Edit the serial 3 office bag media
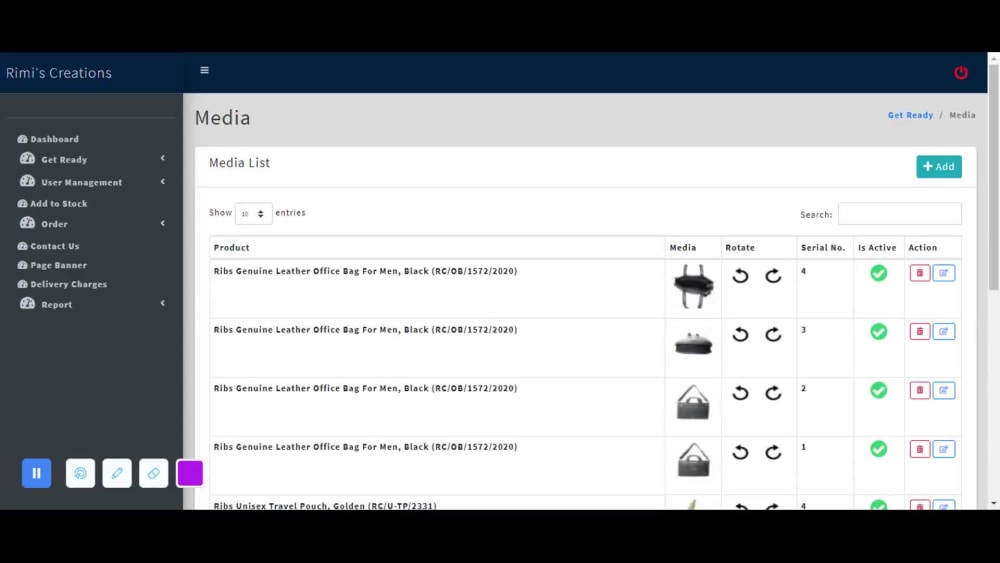The height and width of the screenshot is (563, 1000). coord(943,332)
